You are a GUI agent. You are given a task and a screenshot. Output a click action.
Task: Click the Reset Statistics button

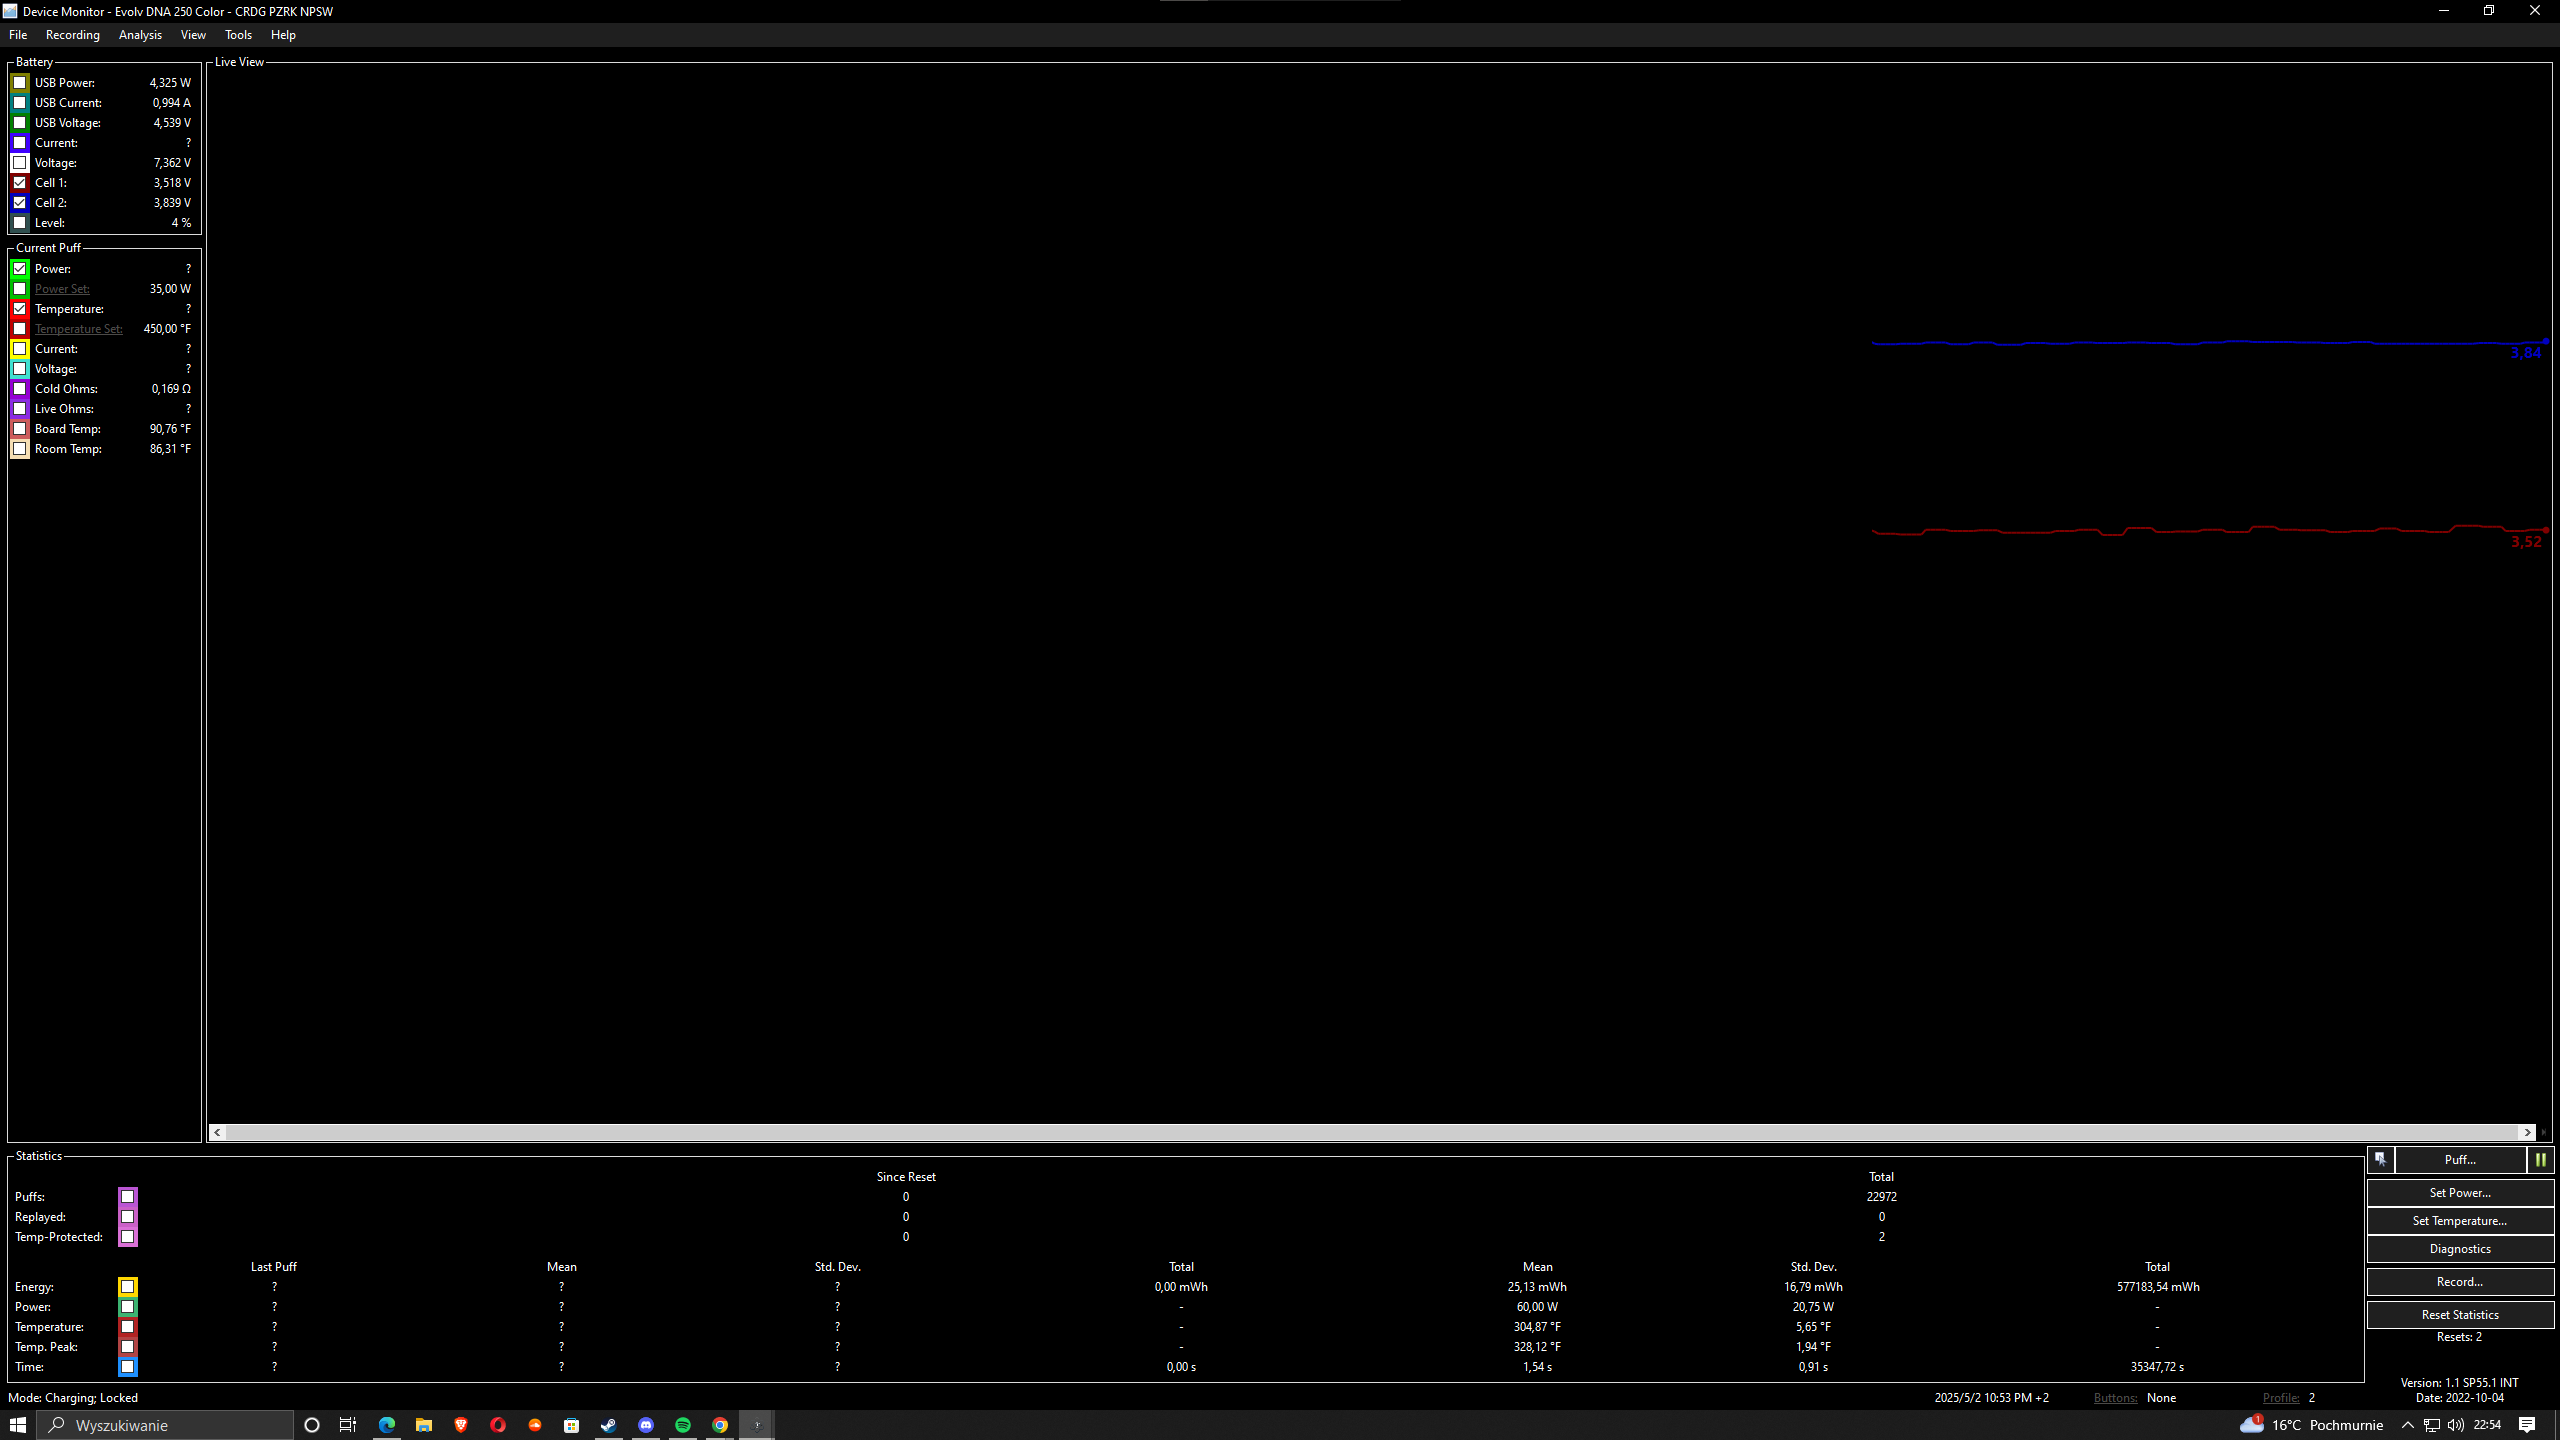pyautogui.click(x=2459, y=1315)
